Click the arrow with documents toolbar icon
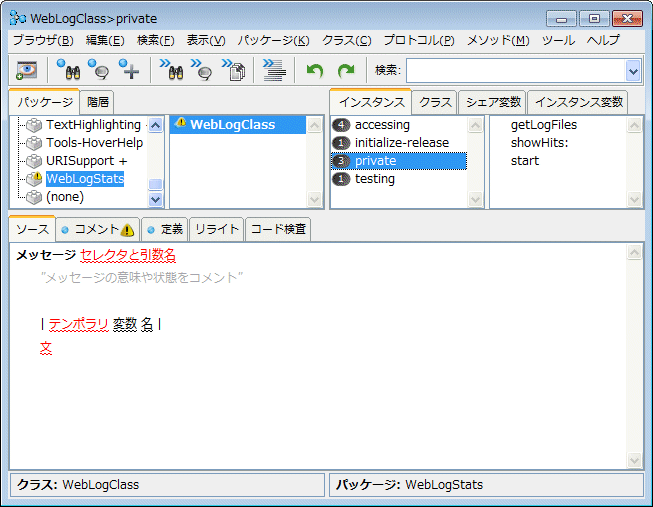Screen dimensions: 653x507 (x=233, y=69)
